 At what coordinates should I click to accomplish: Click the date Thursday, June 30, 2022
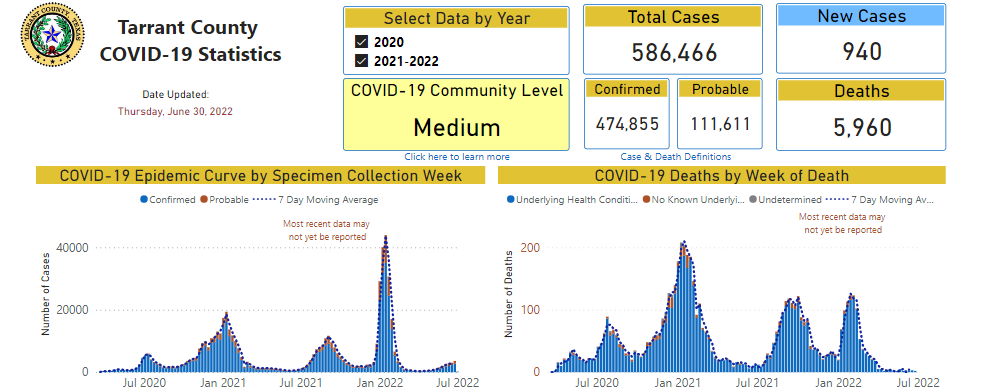pyautogui.click(x=175, y=112)
